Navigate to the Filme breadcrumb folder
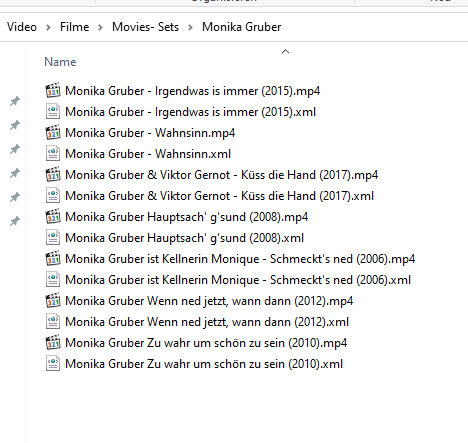Image resolution: width=468 pixels, height=443 pixels. 75,27
